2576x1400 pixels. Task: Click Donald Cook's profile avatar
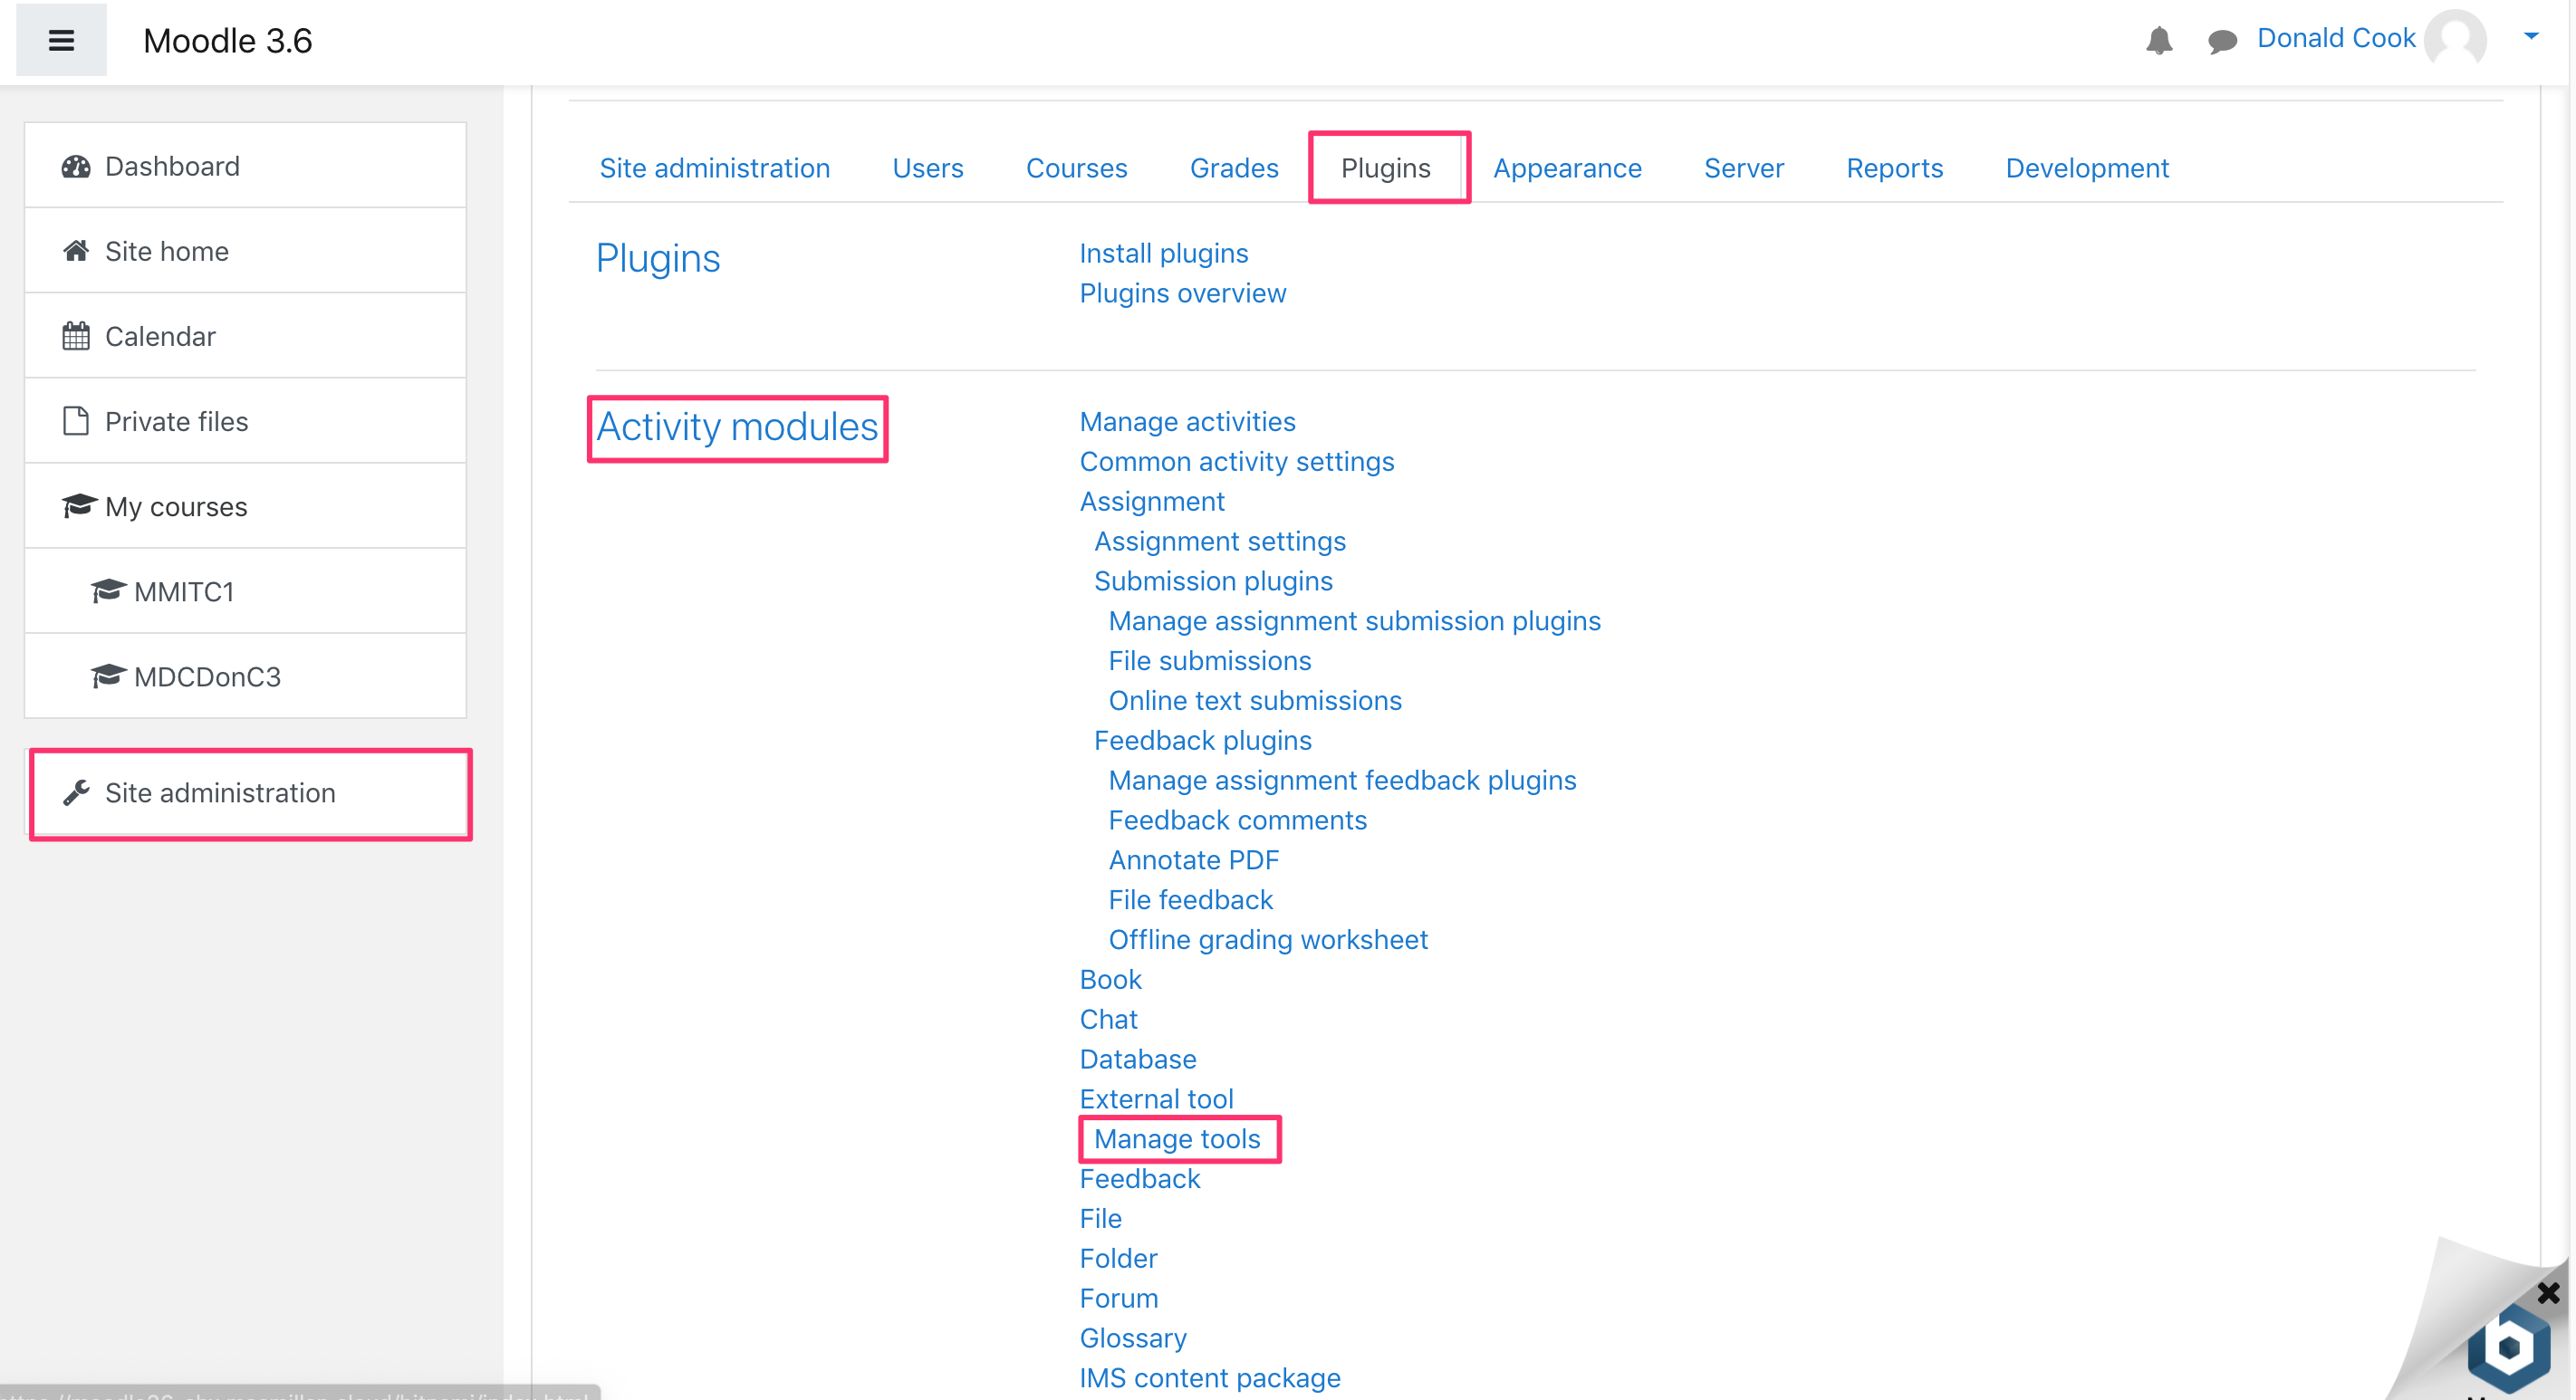pos(2458,40)
